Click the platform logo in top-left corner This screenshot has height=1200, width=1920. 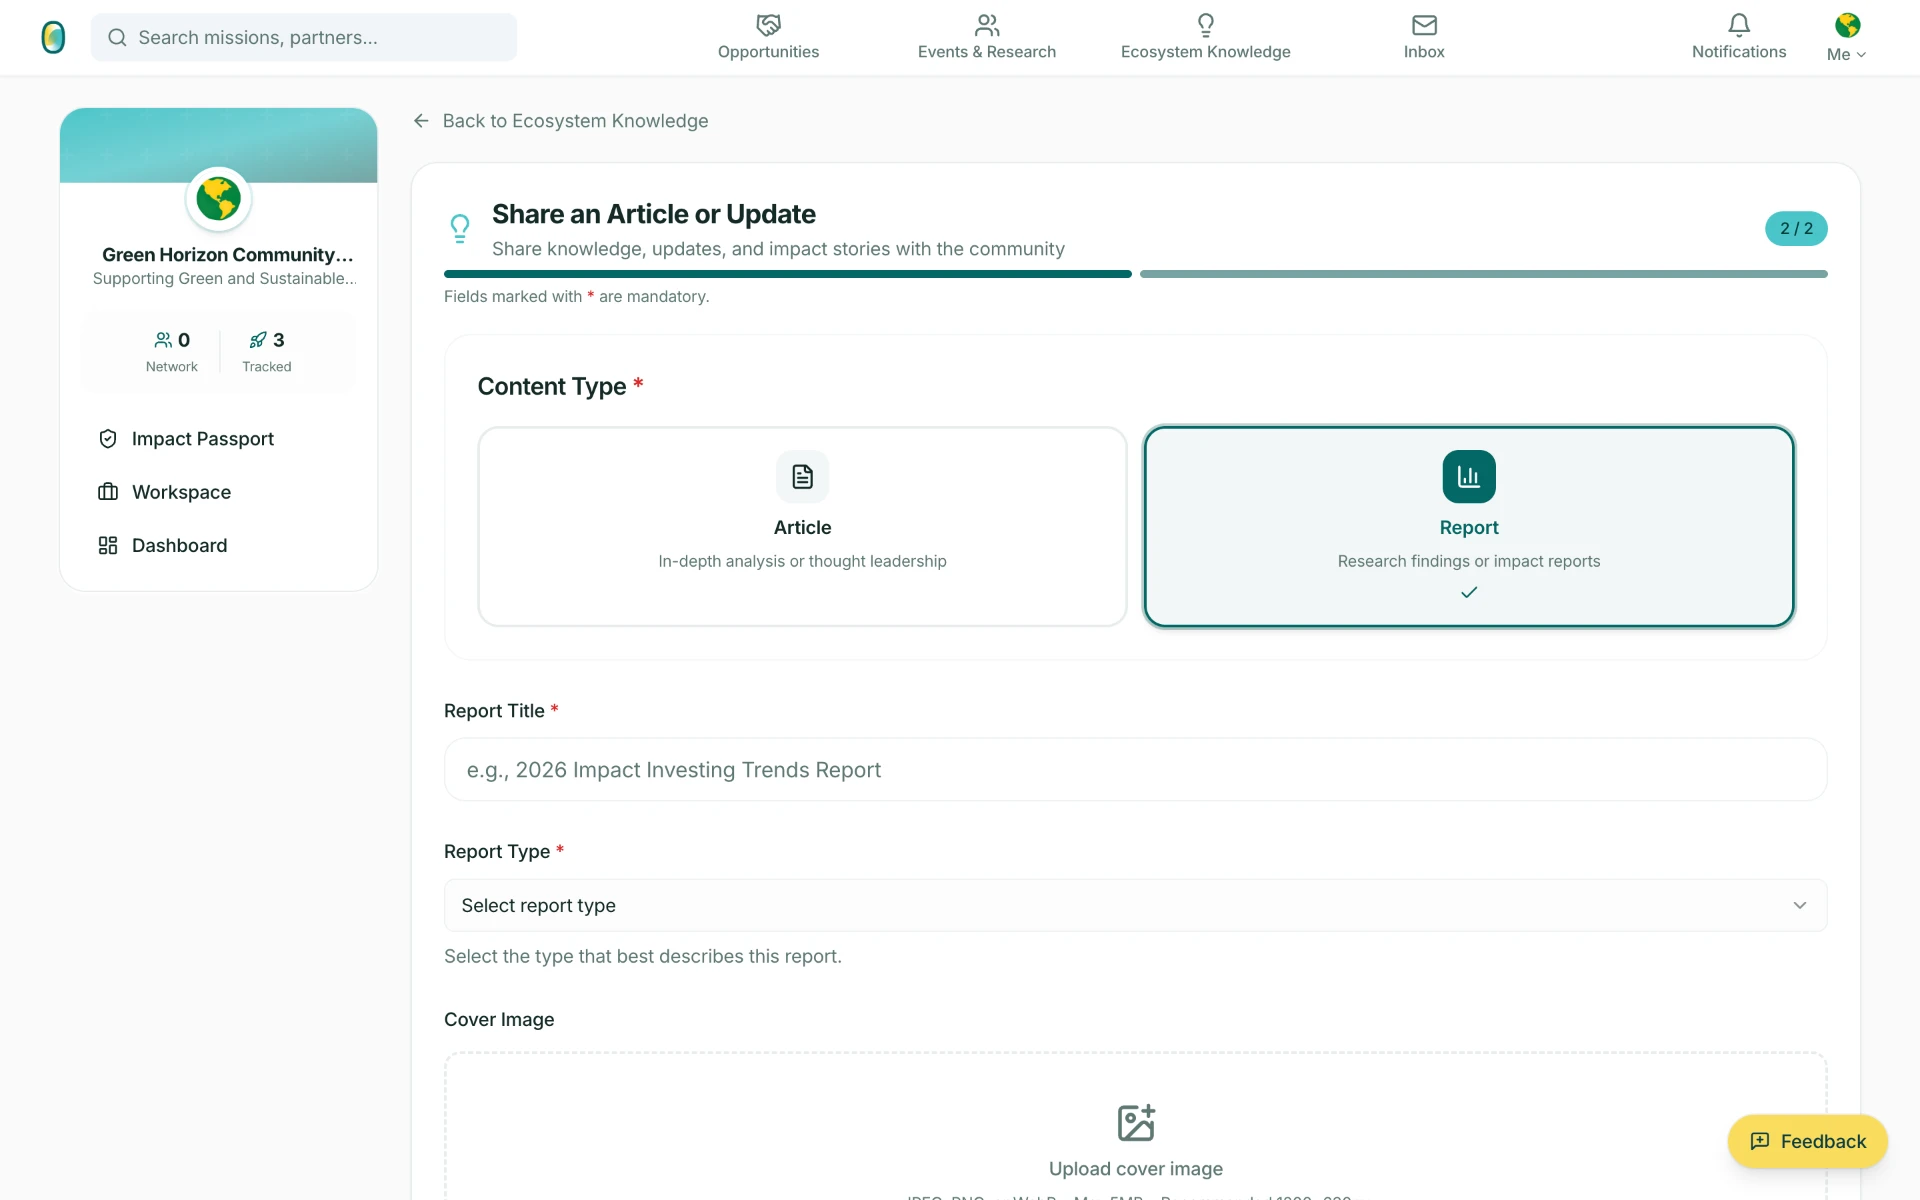[x=53, y=37]
